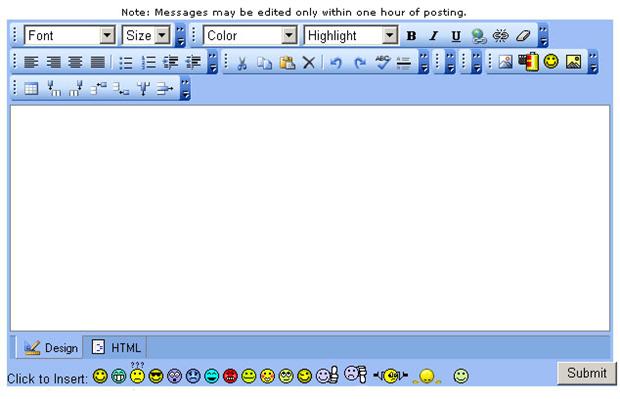Insert the blushing red-cheeked emoticon
The height and width of the screenshot is (399, 620).
(267, 376)
